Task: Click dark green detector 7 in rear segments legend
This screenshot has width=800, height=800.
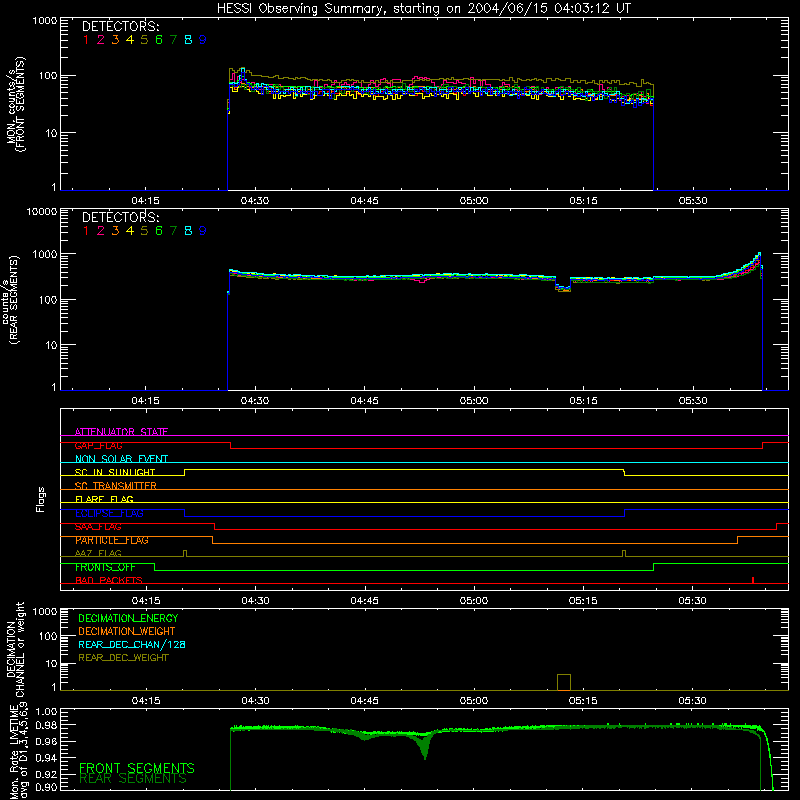Action: click(x=173, y=231)
